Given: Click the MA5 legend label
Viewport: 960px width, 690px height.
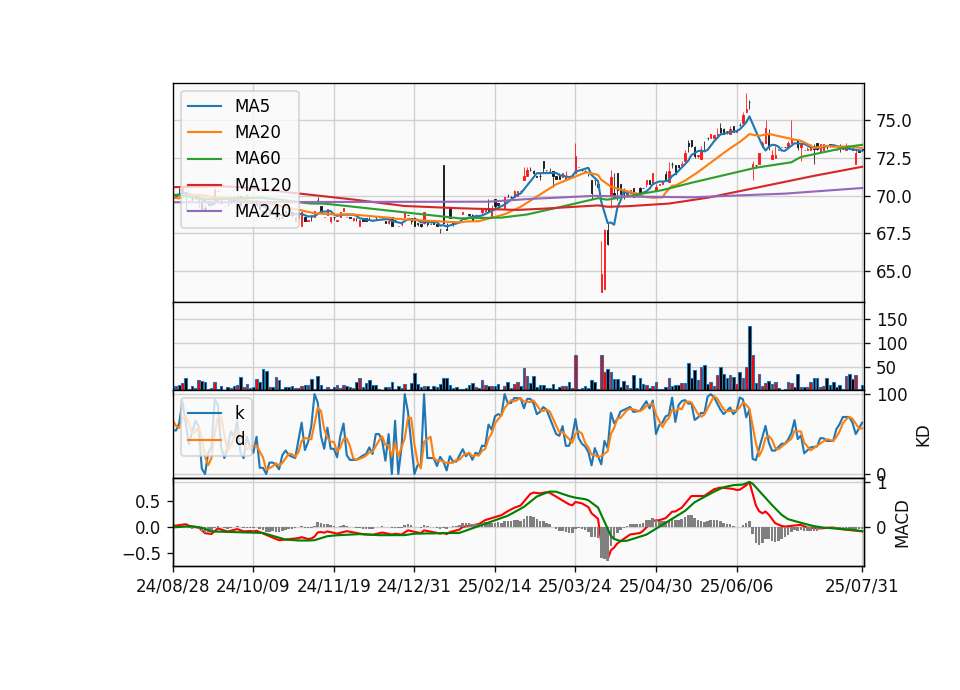Looking at the screenshot, I should [x=252, y=106].
